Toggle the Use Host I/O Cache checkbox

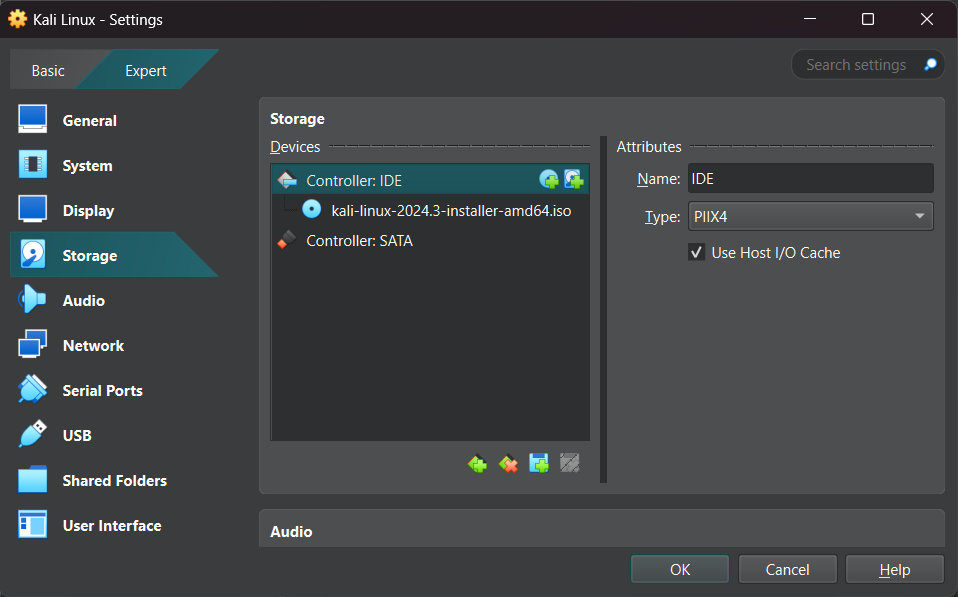tap(696, 252)
